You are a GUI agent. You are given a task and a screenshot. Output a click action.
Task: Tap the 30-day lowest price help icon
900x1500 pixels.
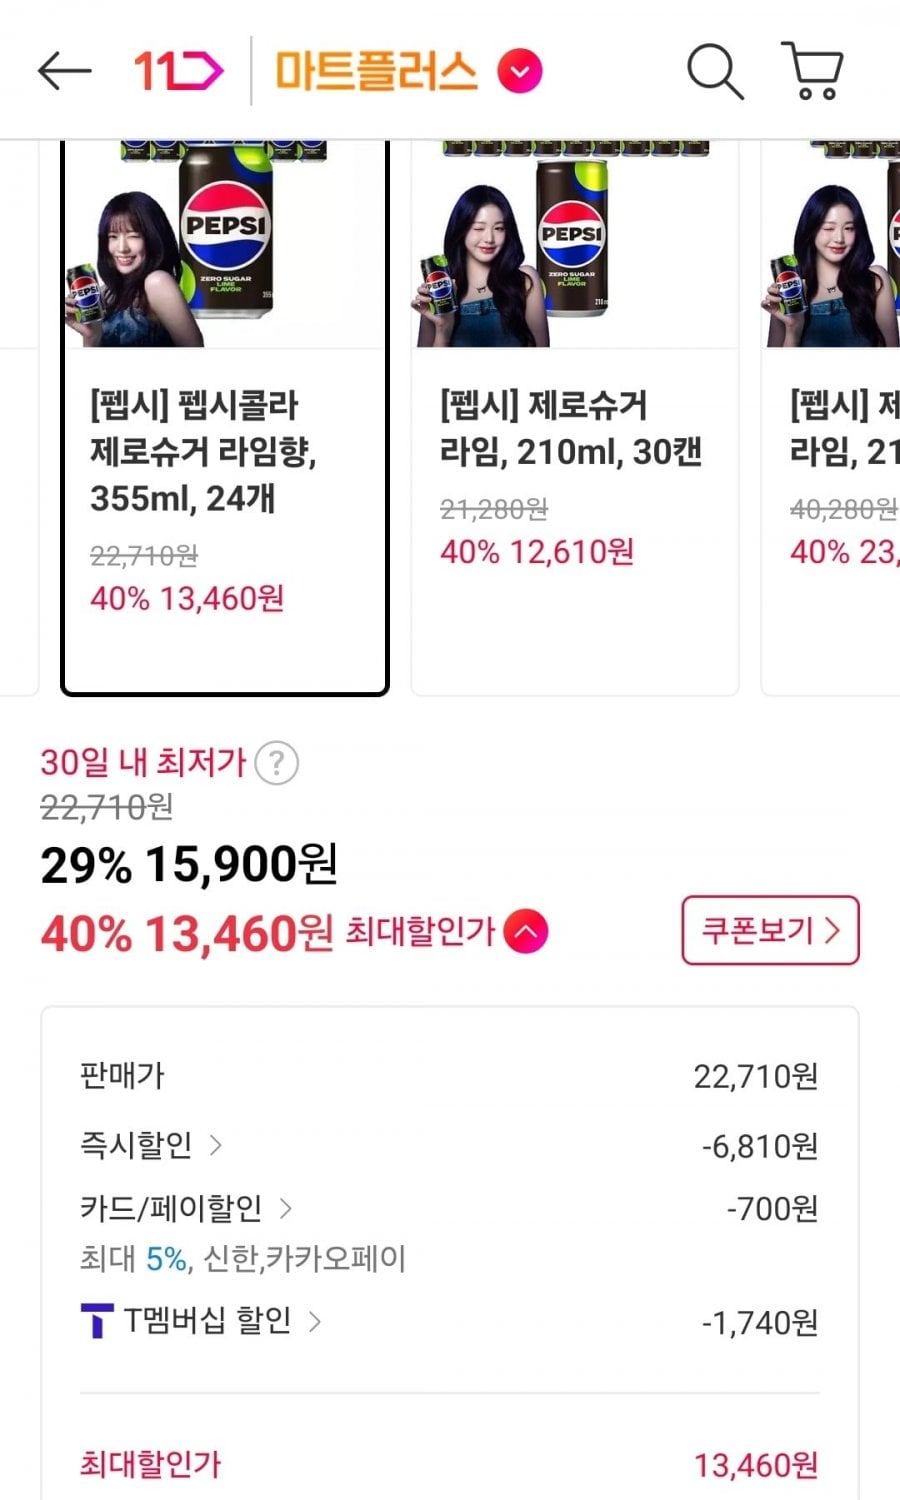click(276, 764)
